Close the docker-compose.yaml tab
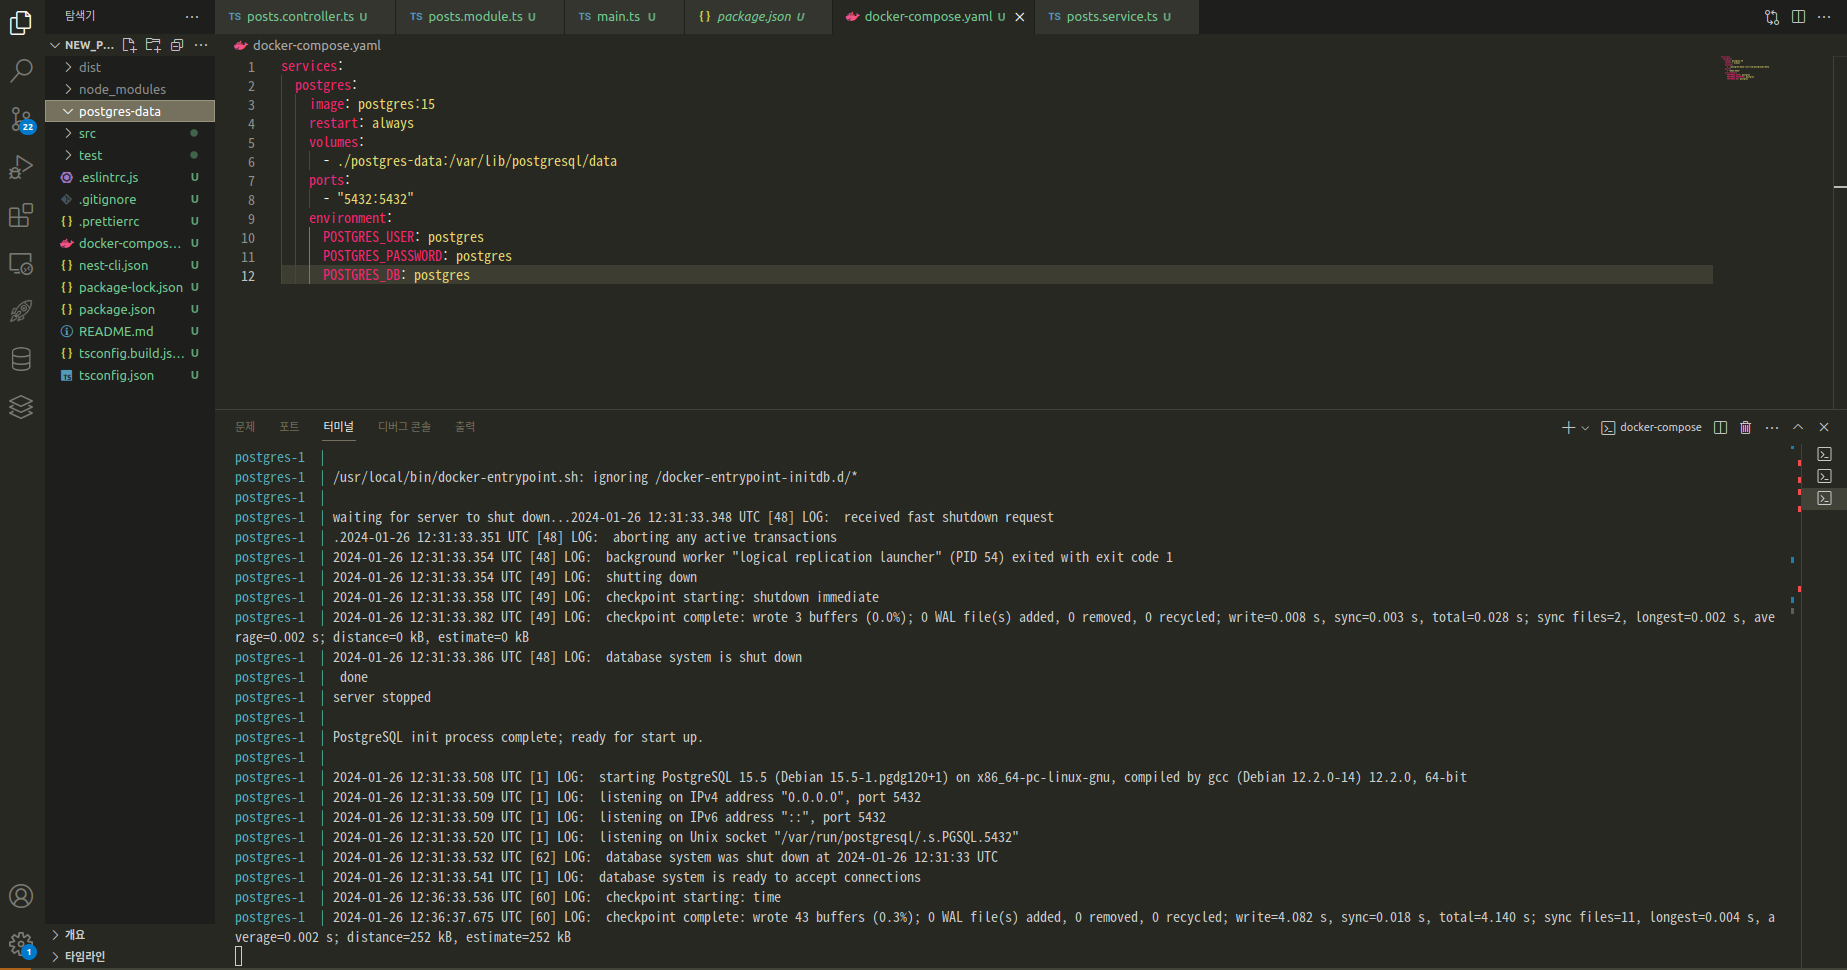This screenshot has height=970, width=1847. click(1020, 17)
